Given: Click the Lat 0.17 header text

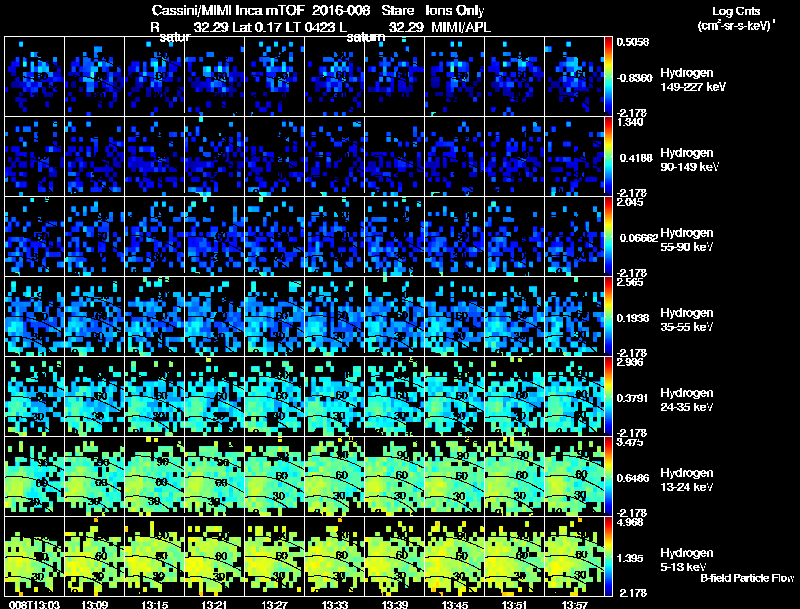Looking at the screenshot, I should 255,27.
